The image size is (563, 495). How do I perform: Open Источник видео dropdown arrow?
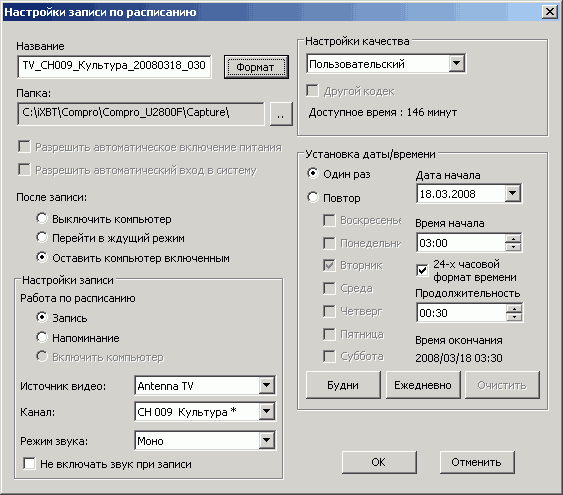coord(267,386)
